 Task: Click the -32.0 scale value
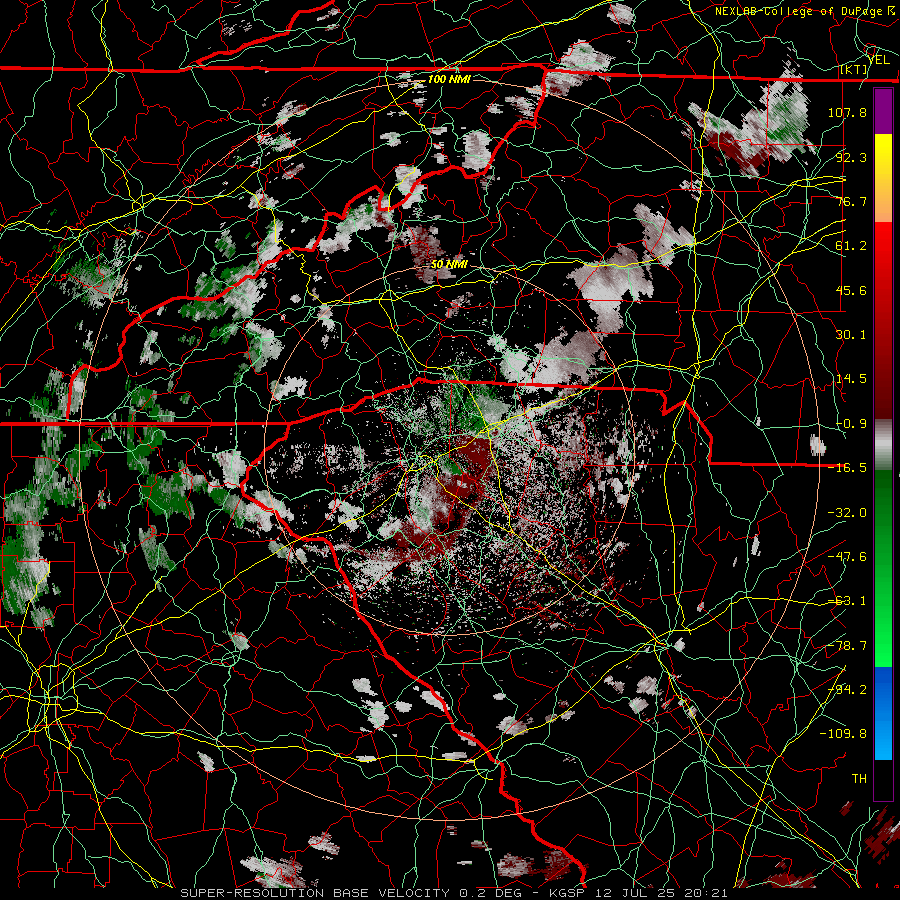(847, 512)
